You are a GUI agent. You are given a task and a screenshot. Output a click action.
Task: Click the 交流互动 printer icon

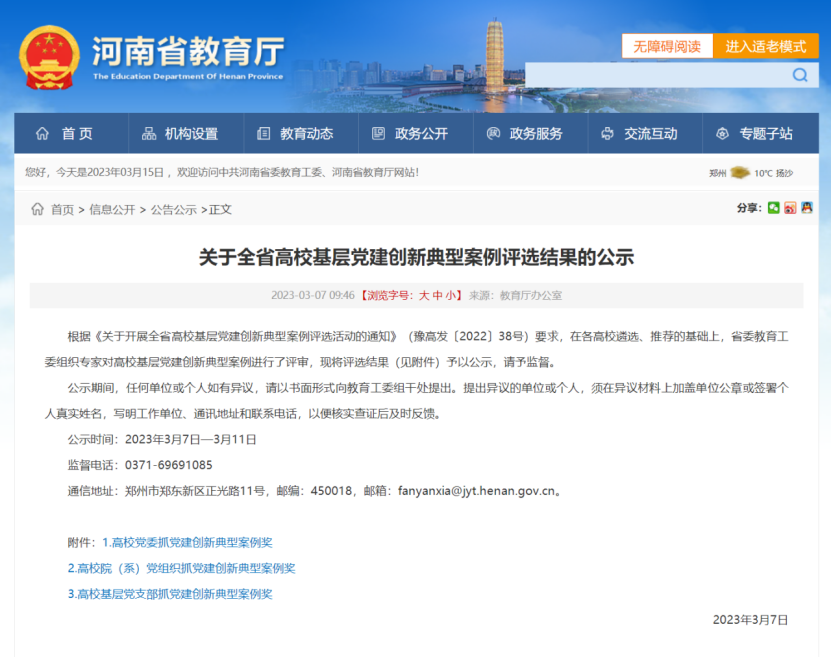(607, 134)
